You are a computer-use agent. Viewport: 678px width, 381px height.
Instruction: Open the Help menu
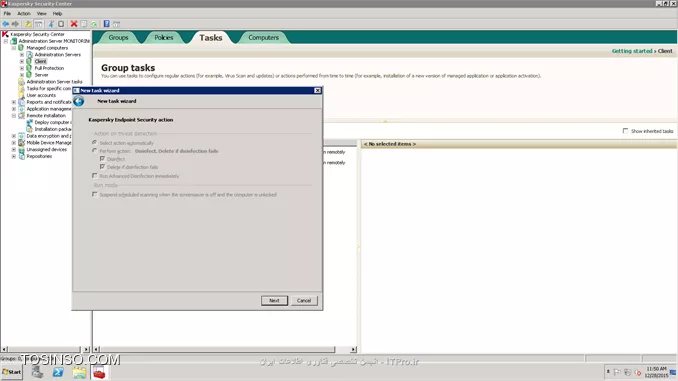click(x=58, y=13)
